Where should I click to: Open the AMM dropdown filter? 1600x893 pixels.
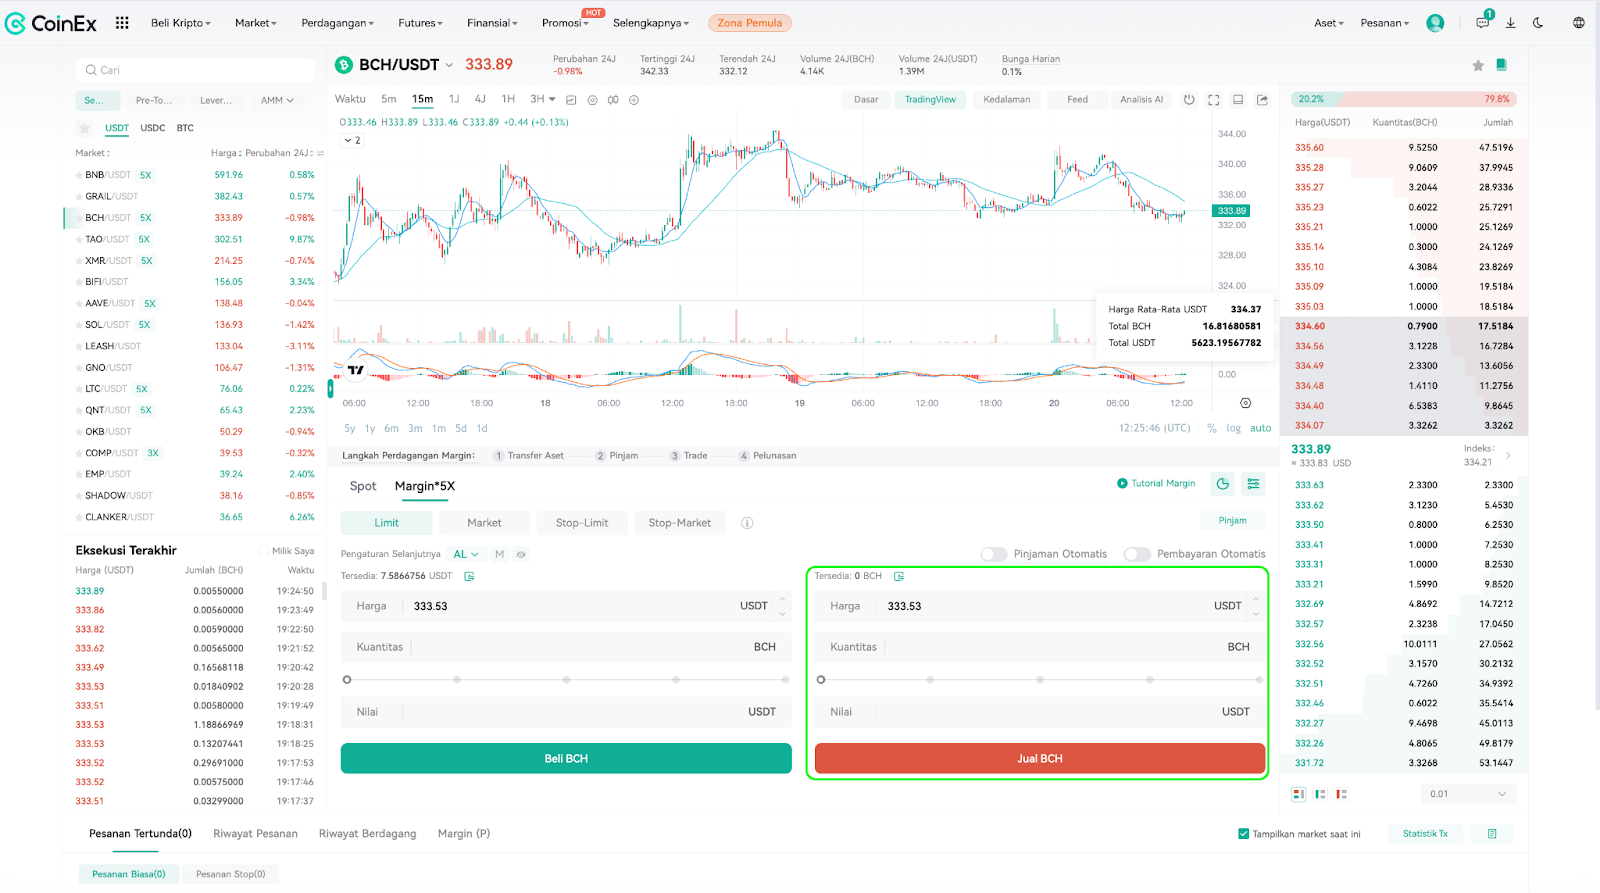coord(277,100)
